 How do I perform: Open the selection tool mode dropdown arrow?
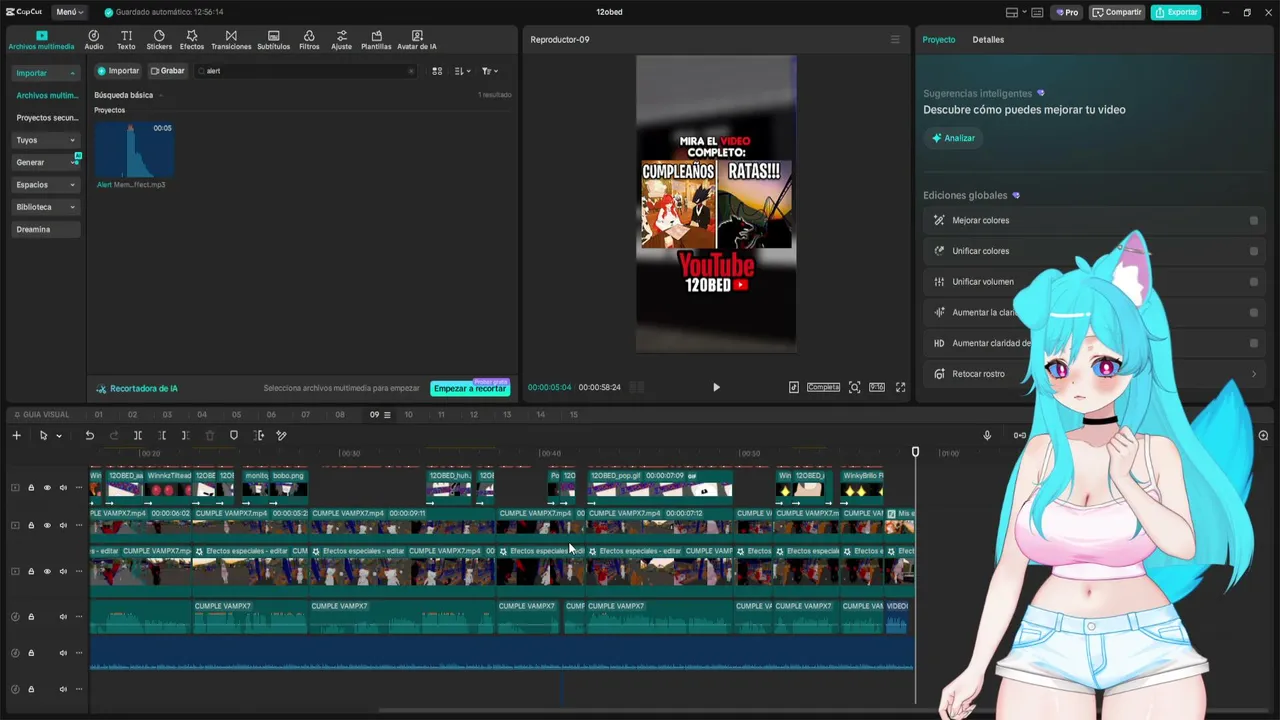[x=59, y=436]
